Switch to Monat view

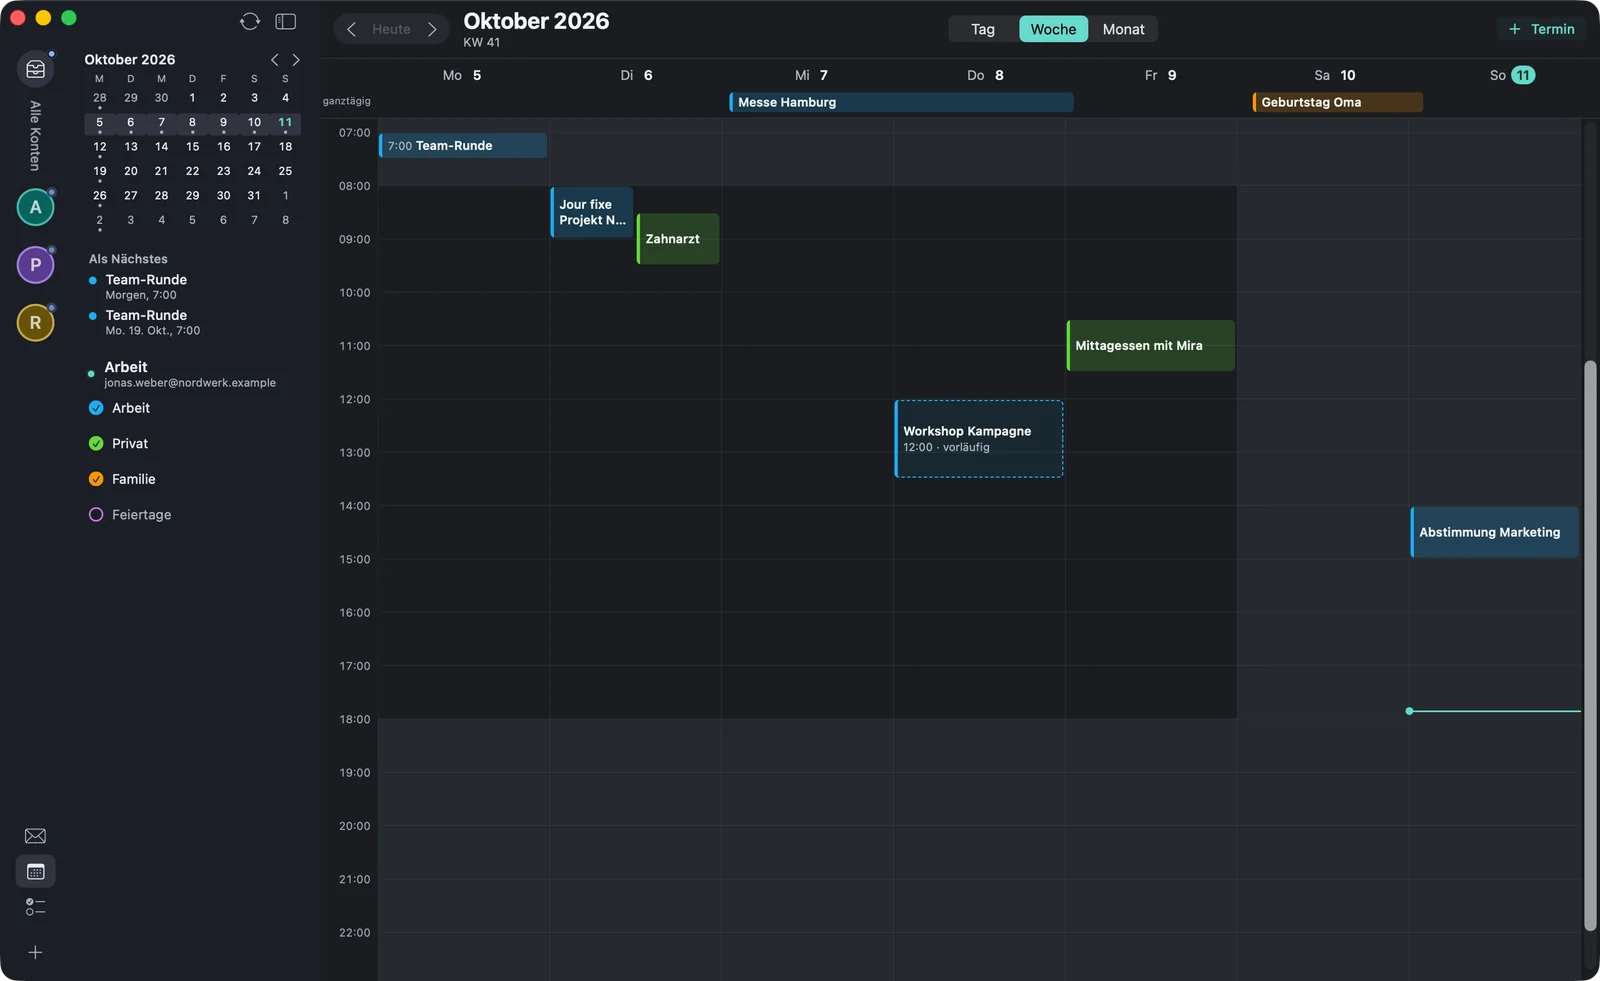pyautogui.click(x=1123, y=29)
